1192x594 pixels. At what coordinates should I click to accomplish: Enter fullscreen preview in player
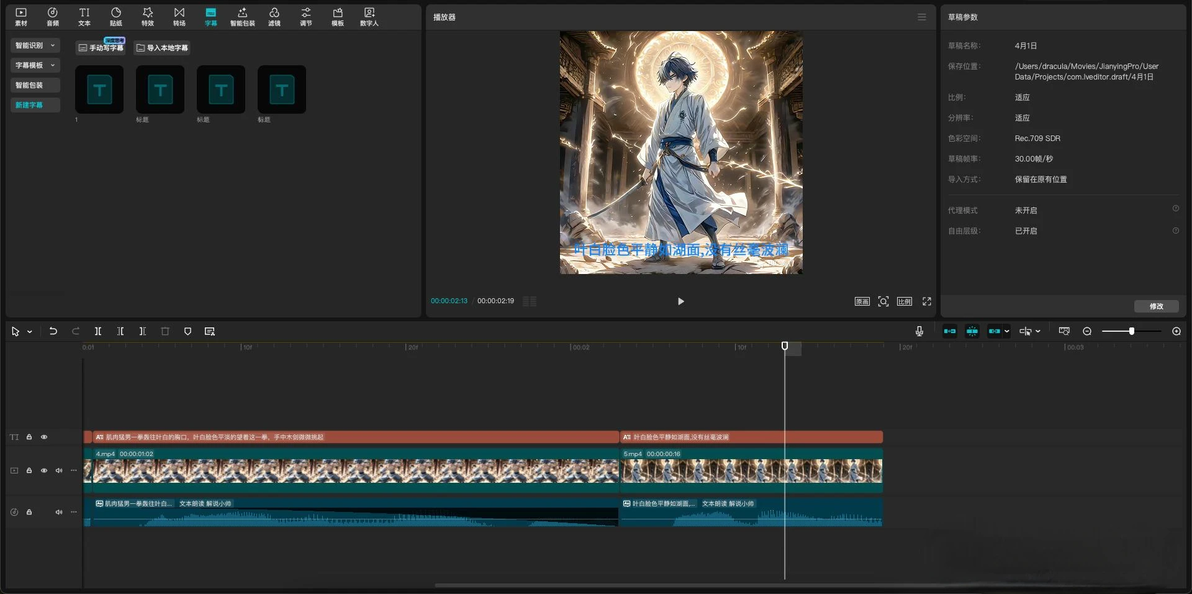[927, 301]
